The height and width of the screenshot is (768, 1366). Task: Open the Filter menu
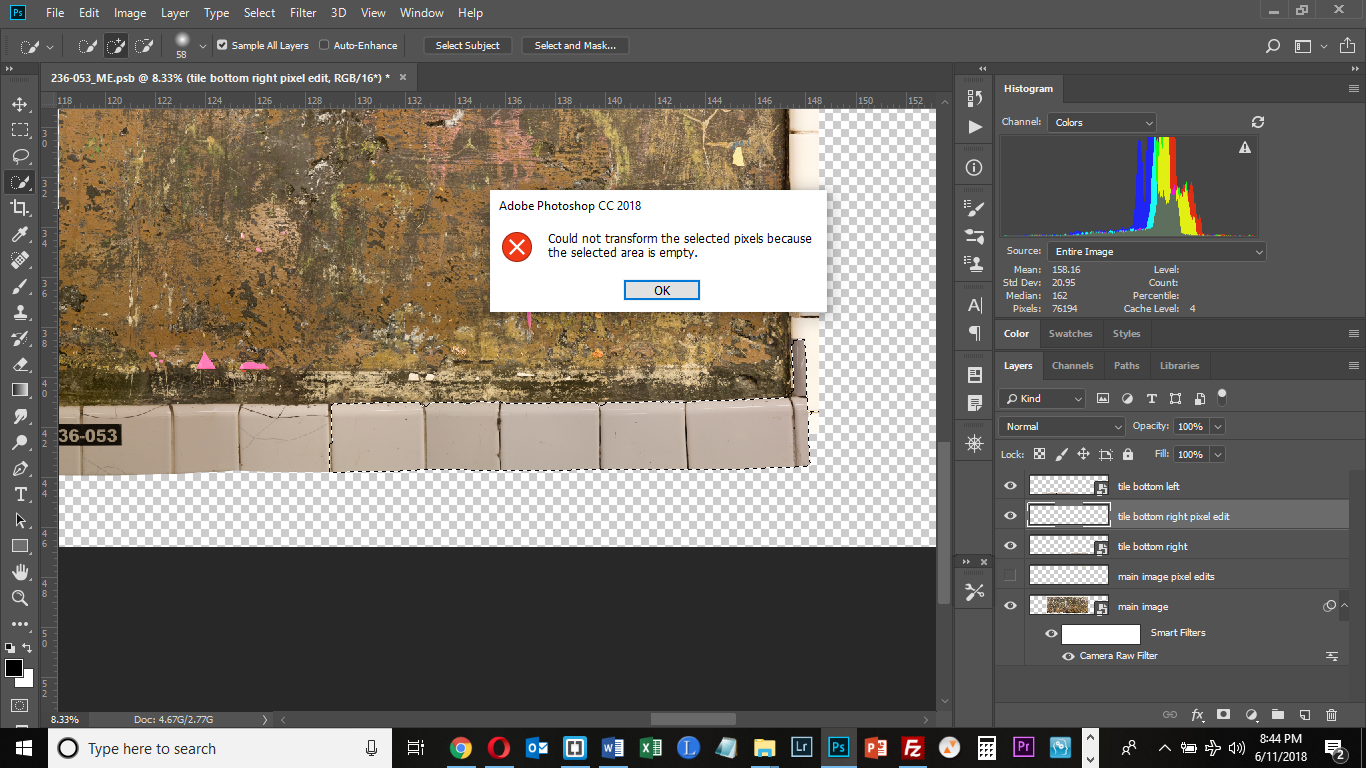(x=302, y=13)
